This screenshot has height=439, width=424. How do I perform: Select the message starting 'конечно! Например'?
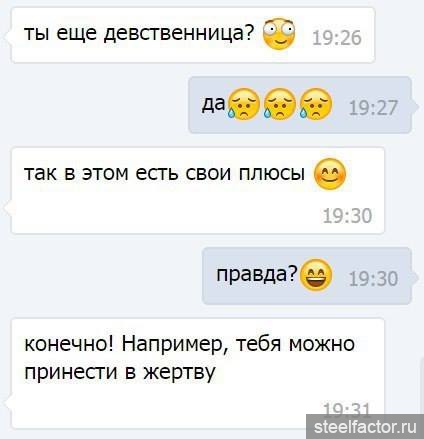click(x=198, y=373)
